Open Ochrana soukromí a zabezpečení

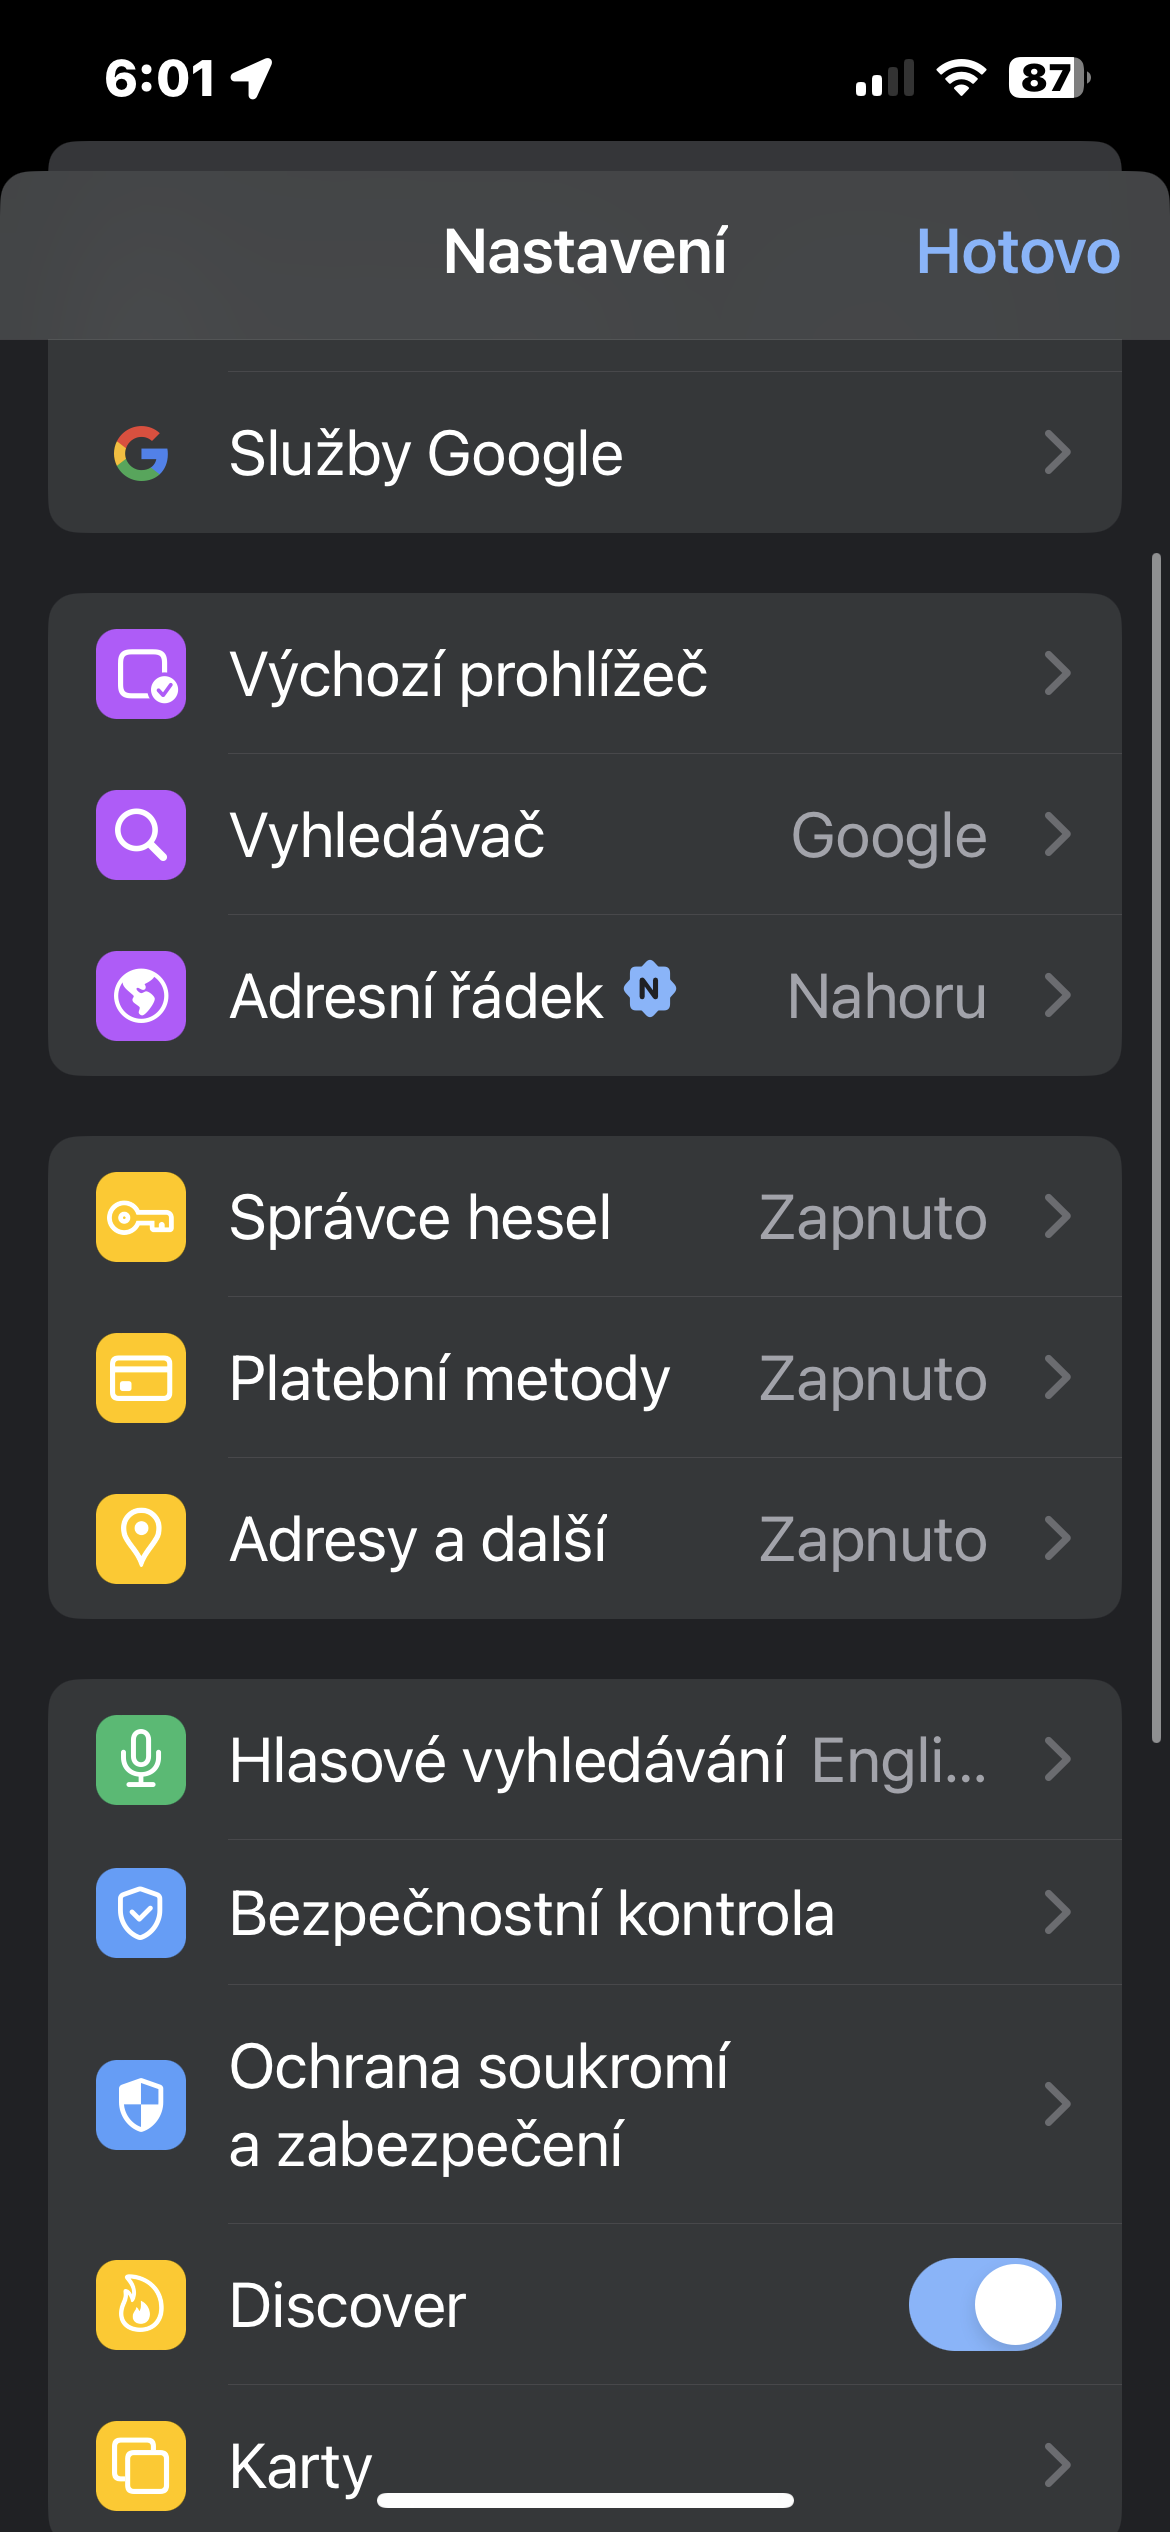coord(480,2105)
